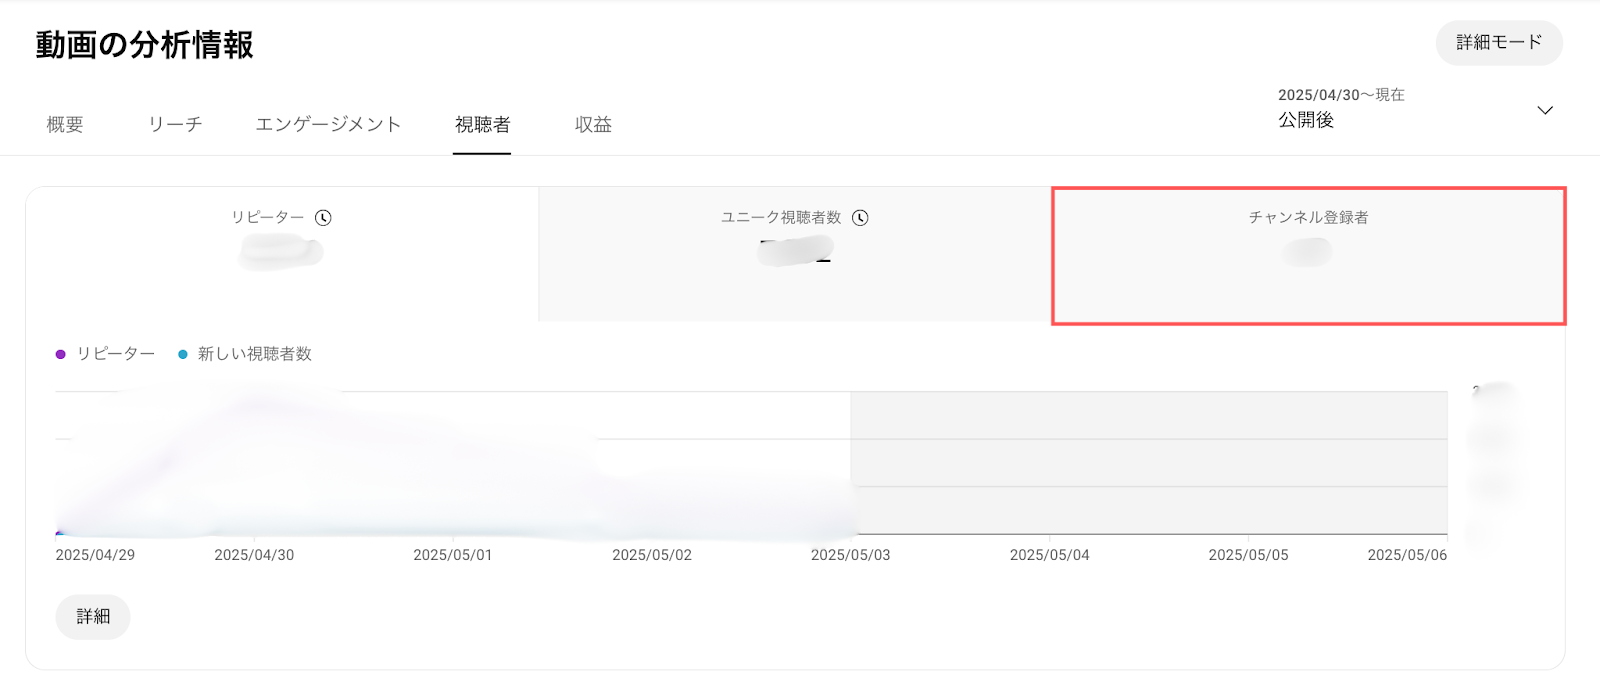Click the 2025/04/29 axis date label
The height and width of the screenshot is (693, 1600).
coord(95,555)
